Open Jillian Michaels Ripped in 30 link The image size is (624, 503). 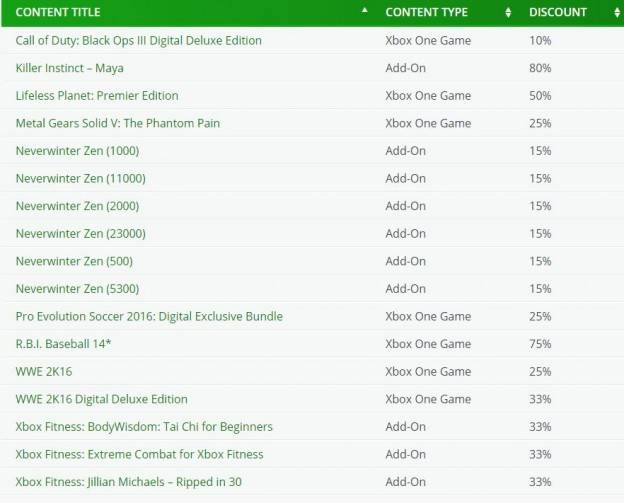129,482
